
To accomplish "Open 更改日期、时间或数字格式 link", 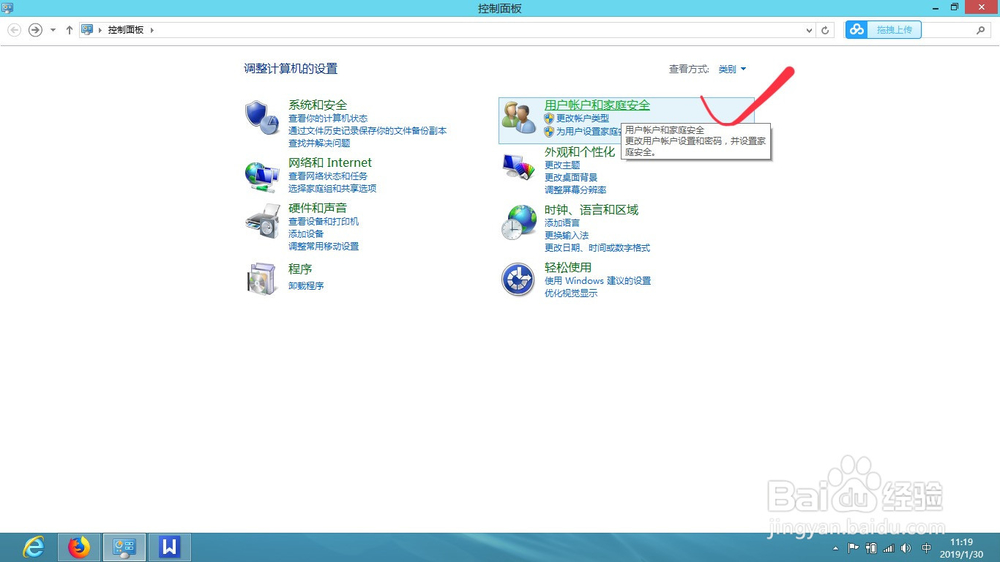I will (x=597, y=248).
